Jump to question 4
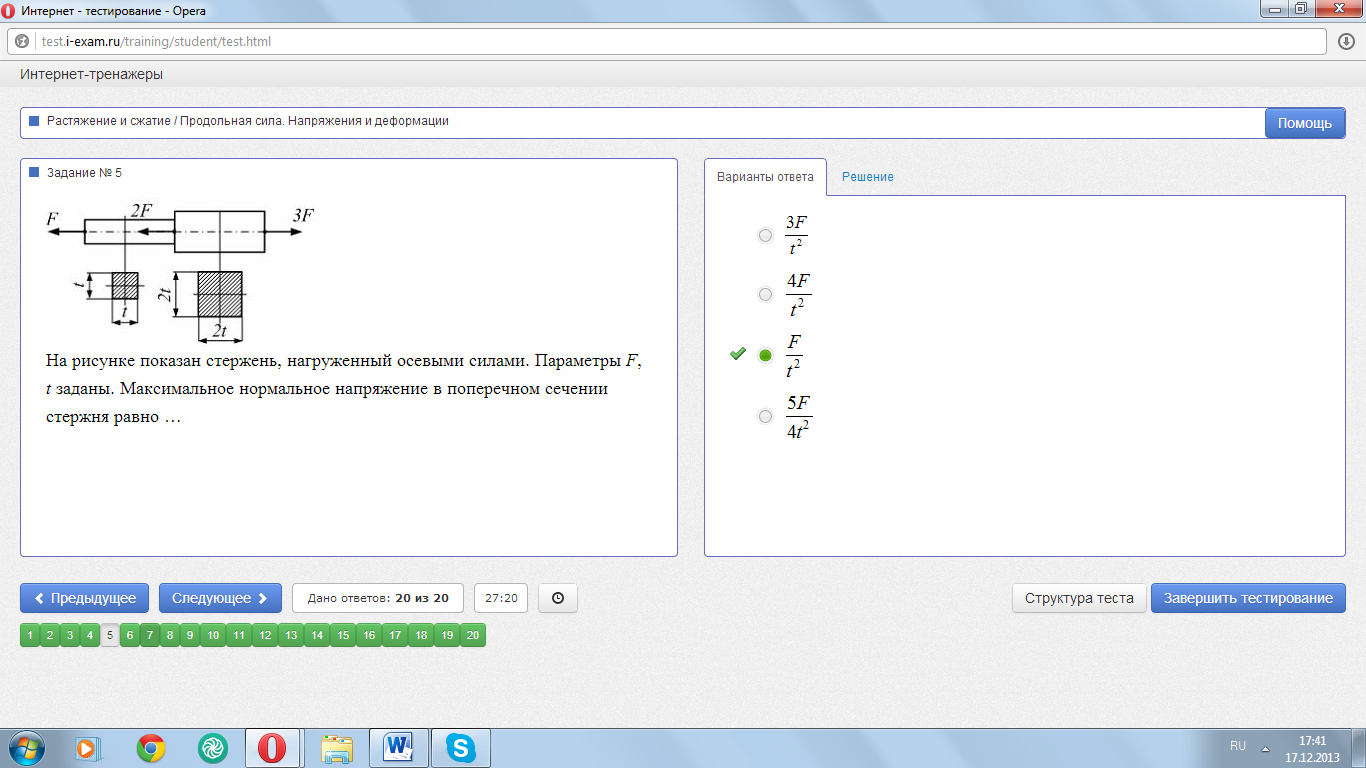The width and height of the screenshot is (1366, 768). [90, 635]
